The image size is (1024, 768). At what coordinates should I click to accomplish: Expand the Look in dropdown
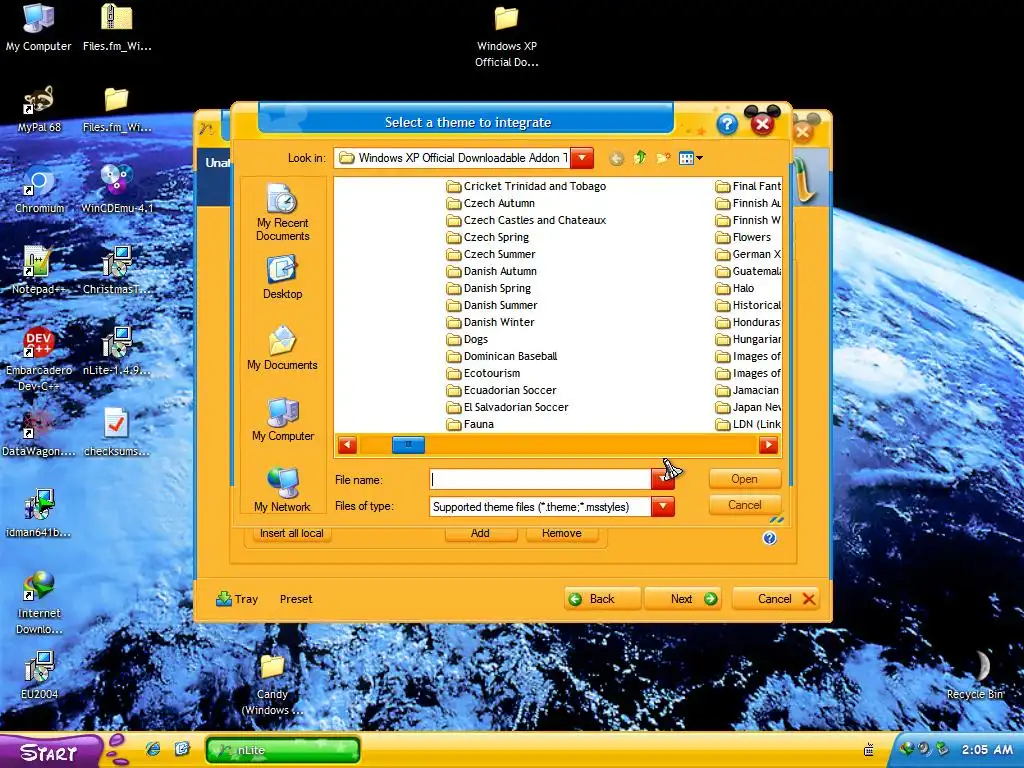(x=582, y=157)
